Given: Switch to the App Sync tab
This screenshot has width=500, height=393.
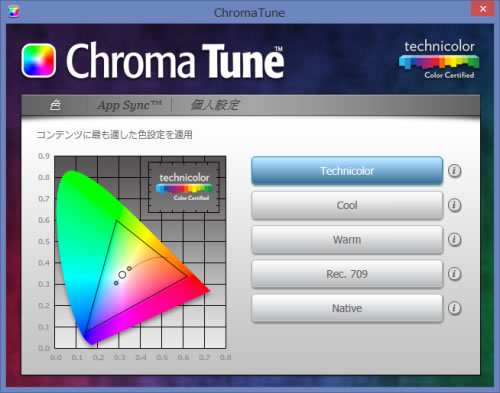Looking at the screenshot, I should (x=129, y=105).
